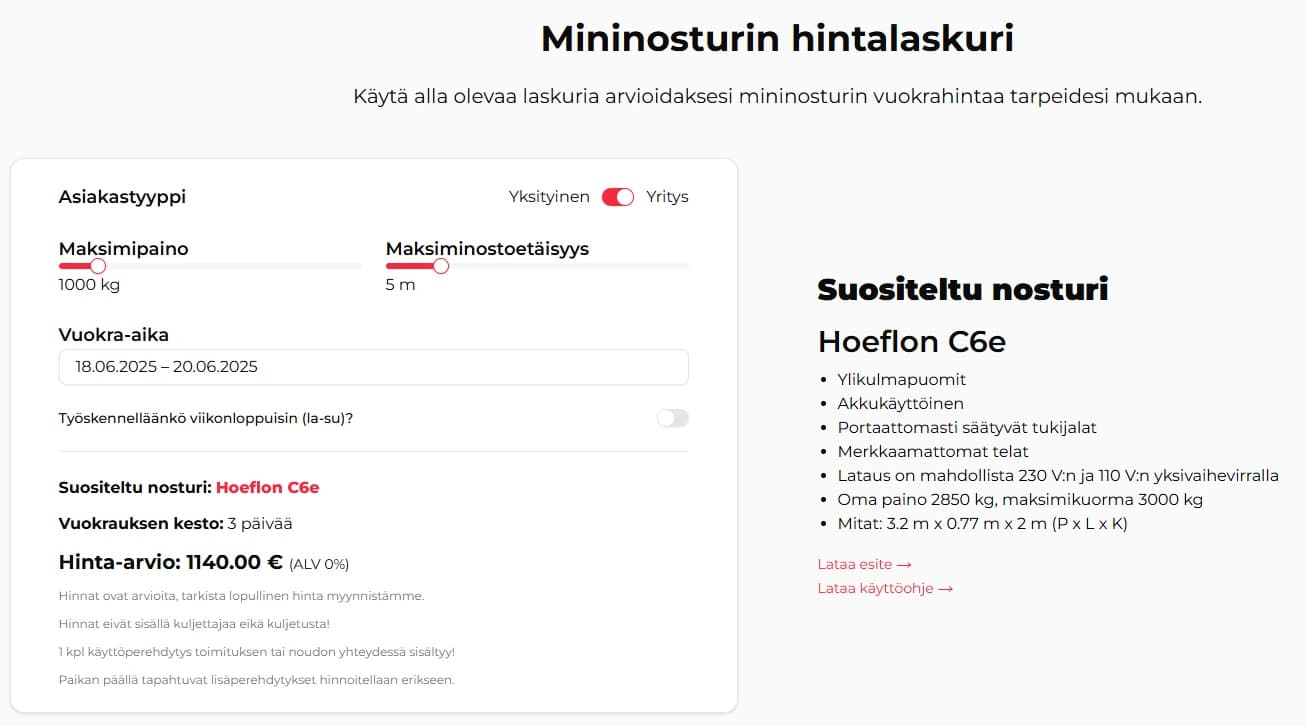The image size is (1306, 726).
Task: Click the Portaattomasti säätyvät tukijalat item
Action: pos(967,427)
